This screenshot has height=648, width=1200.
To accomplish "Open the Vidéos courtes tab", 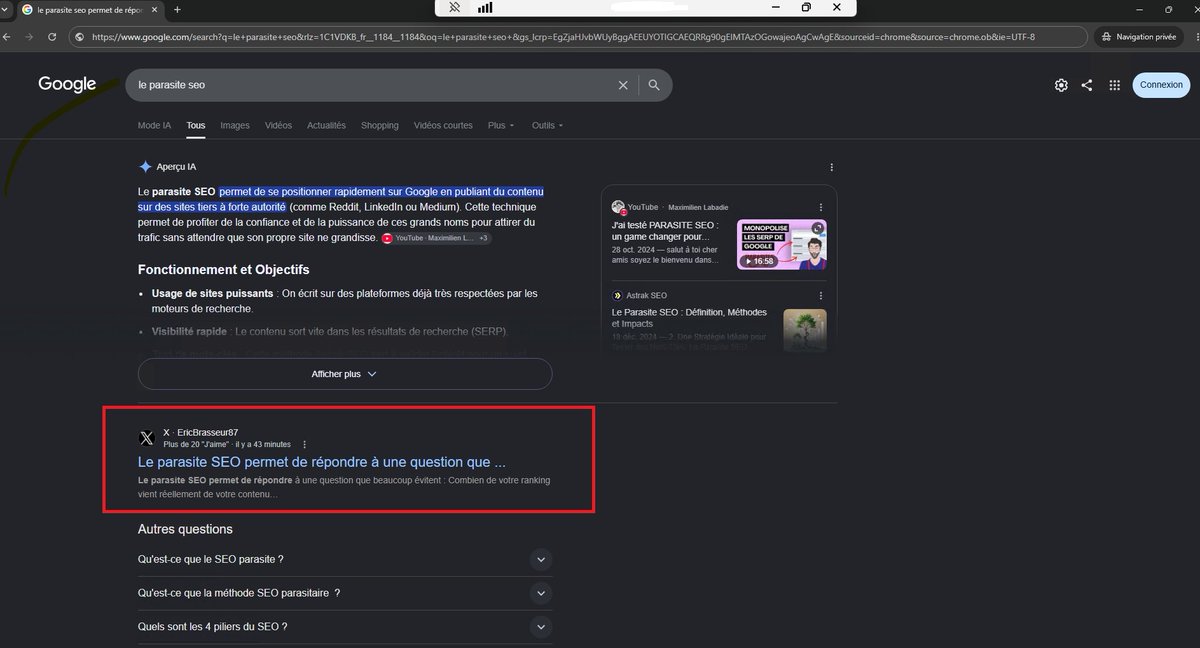I will pyautogui.click(x=443, y=126).
